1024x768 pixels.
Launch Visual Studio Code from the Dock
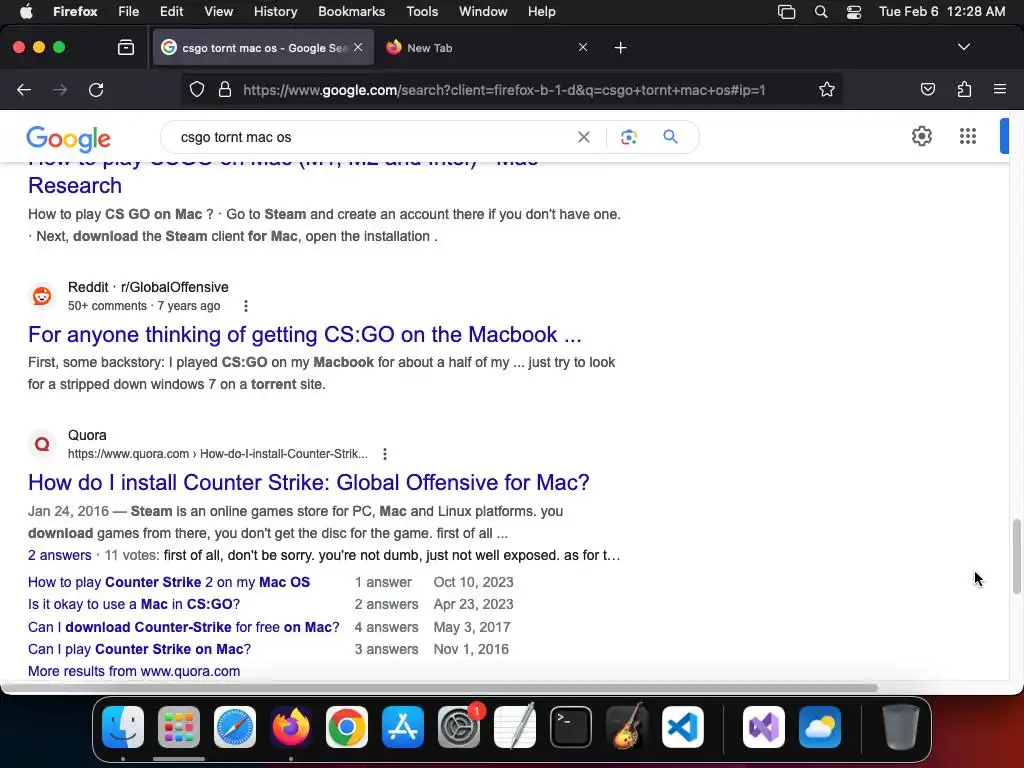coord(682,727)
